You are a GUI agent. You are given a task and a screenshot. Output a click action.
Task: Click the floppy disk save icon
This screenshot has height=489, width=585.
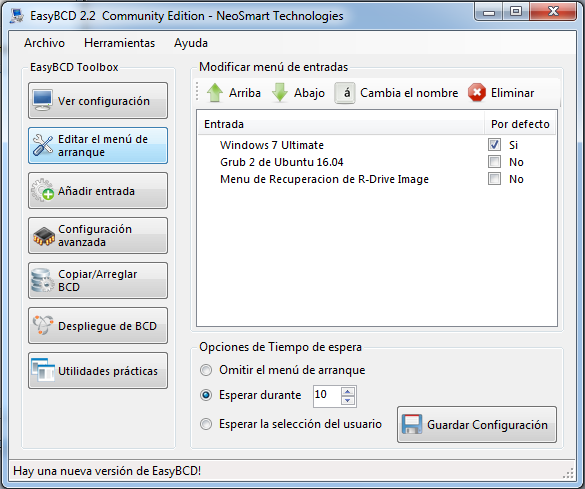pyautogui.click(x=412, y=424)
